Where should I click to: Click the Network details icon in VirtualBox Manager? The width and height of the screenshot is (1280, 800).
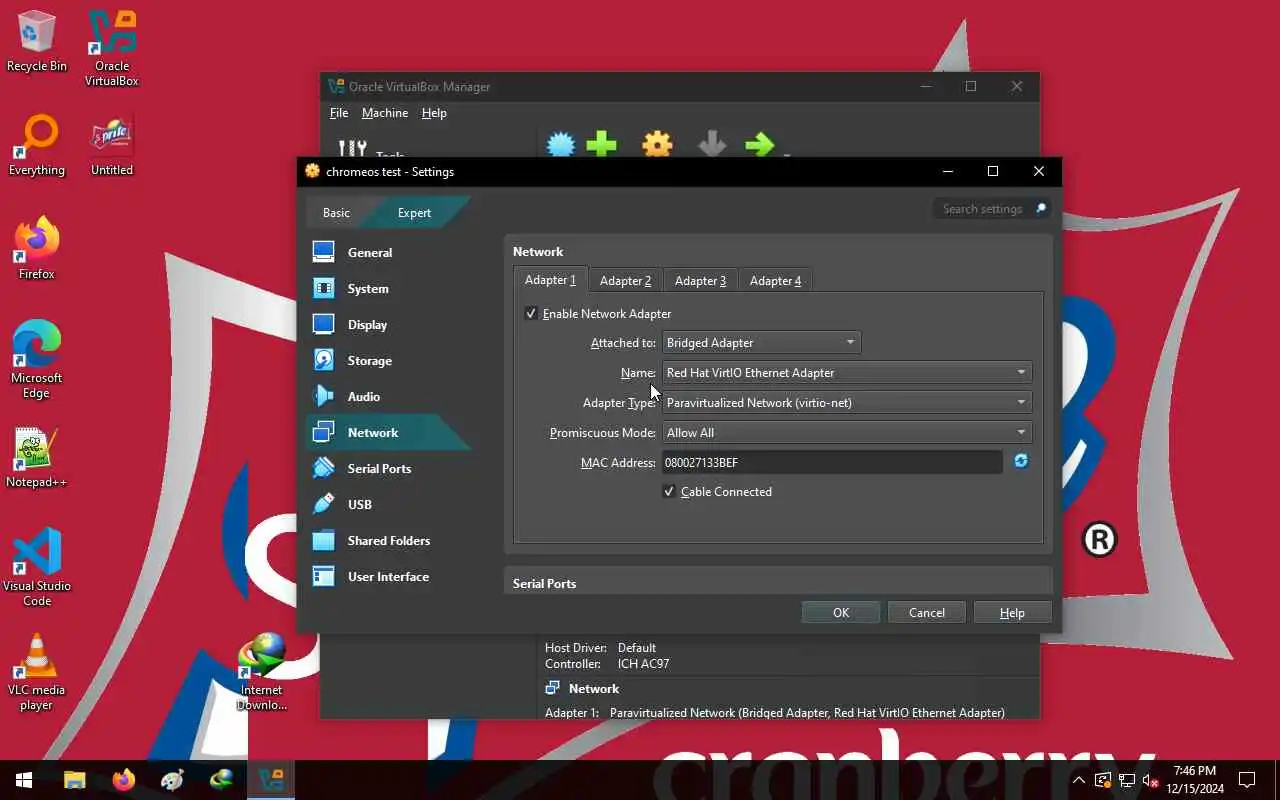552,688
